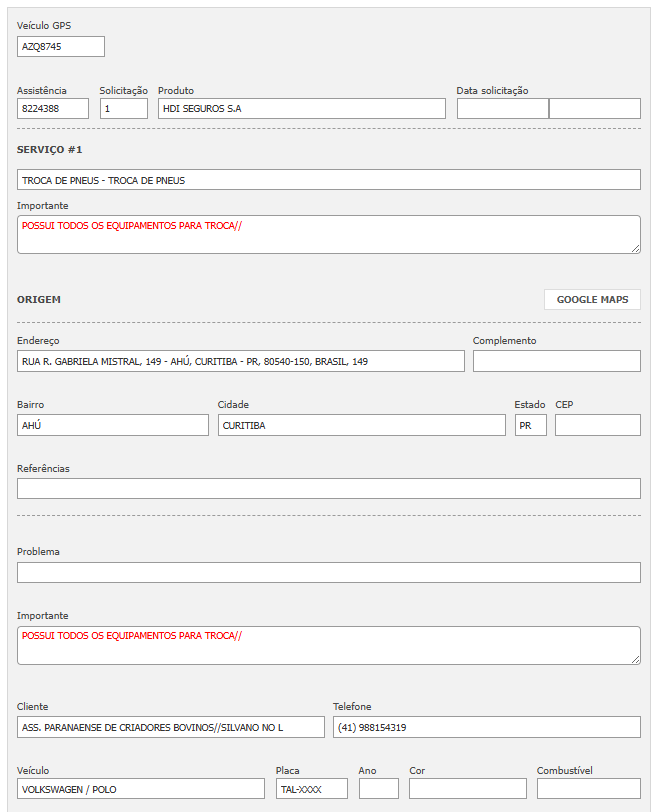Select the empty CEP input
Image resolution: width=668 pixels, height=812 pixels.
coord(597,425)
